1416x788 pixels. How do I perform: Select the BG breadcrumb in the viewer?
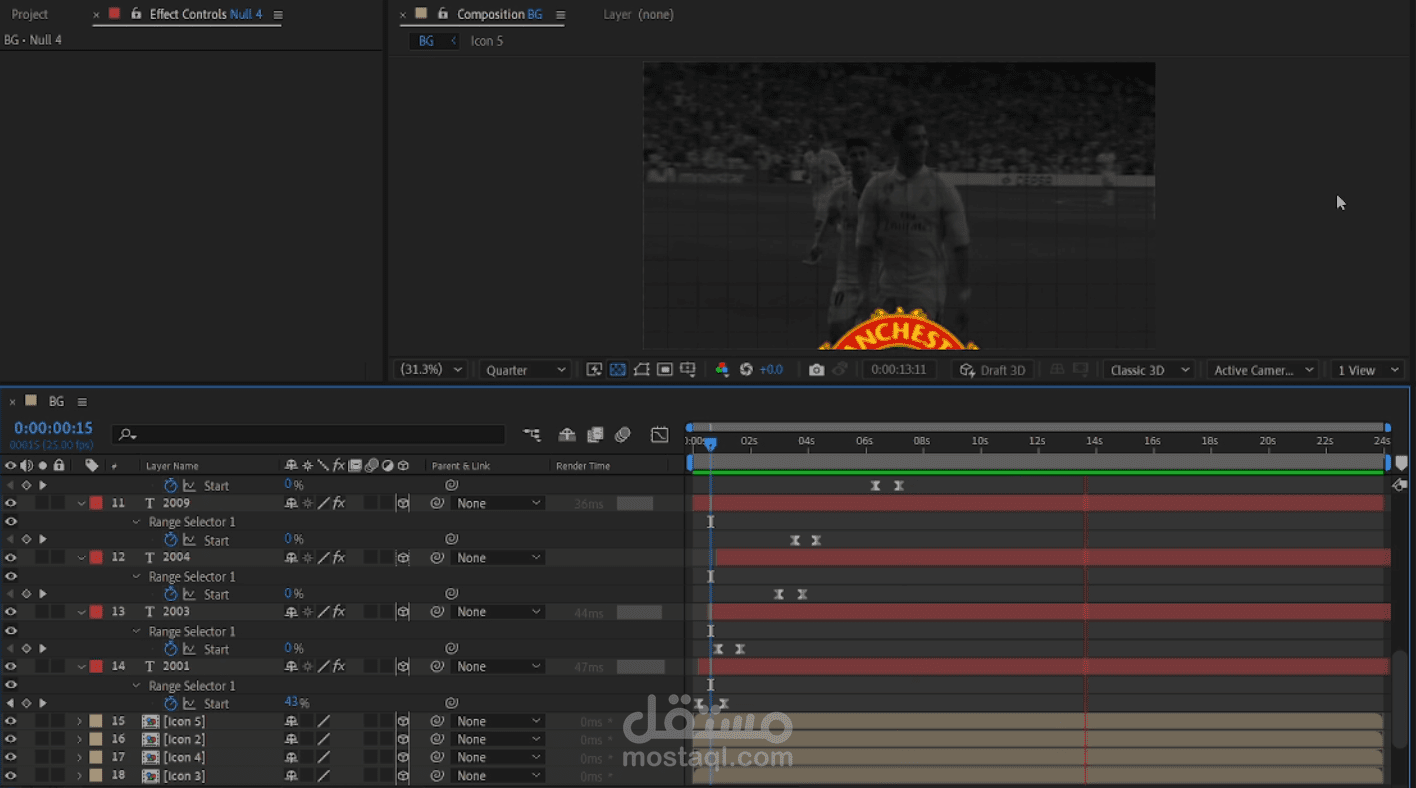pos(426,41)
